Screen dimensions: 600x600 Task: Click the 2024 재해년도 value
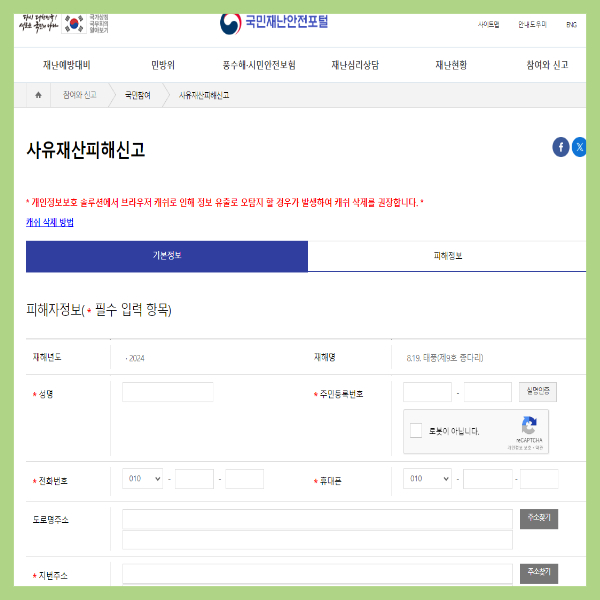click(x=135, y=358)
